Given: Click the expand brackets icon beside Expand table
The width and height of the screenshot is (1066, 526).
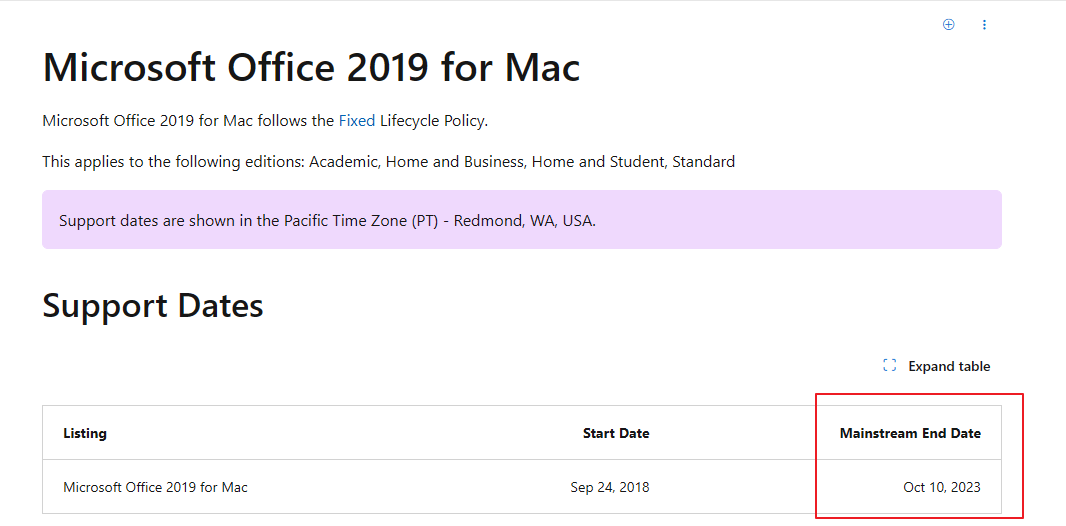Looking at the screenshot, I should (889, 366).
